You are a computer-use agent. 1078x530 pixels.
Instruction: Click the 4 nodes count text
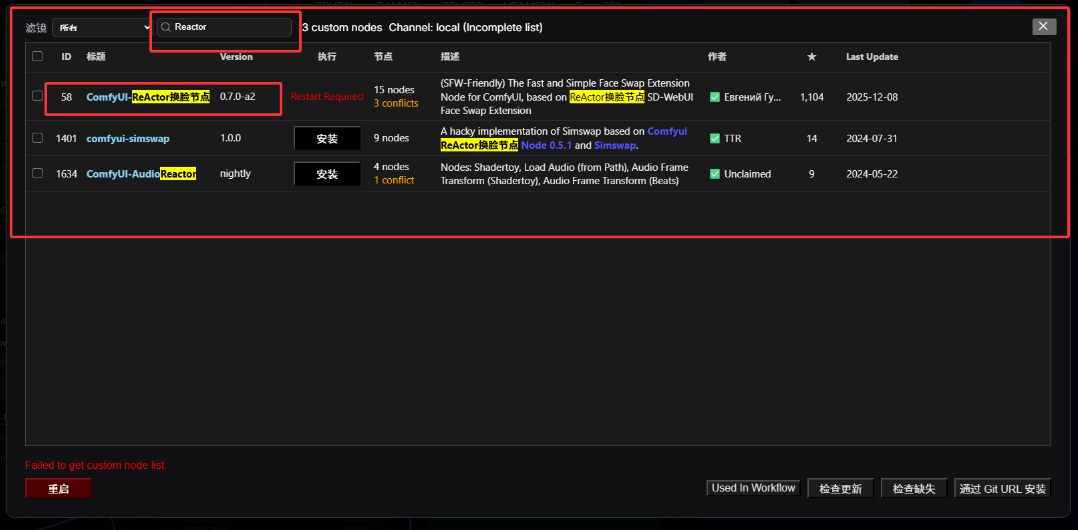pos(391,166)
